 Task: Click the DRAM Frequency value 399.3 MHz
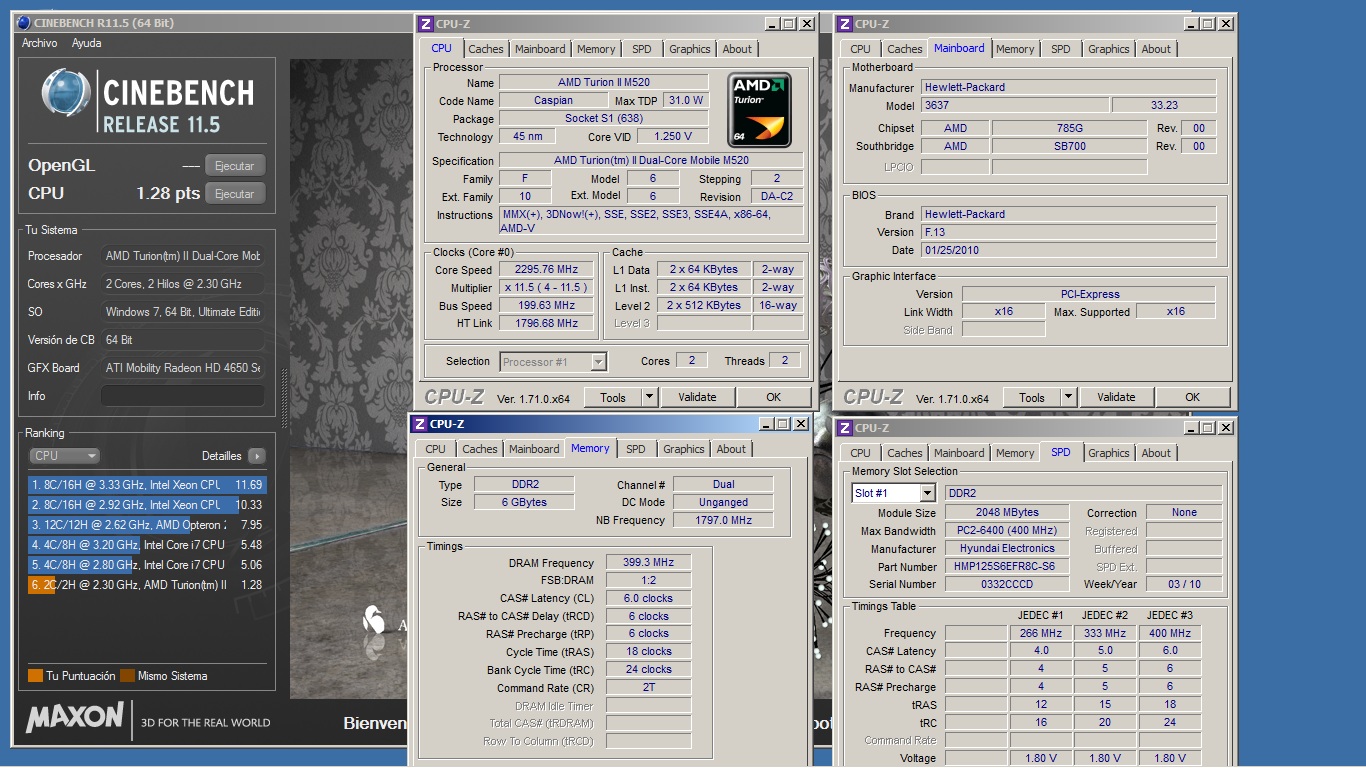pyautogui.click(x=648, y=563)
